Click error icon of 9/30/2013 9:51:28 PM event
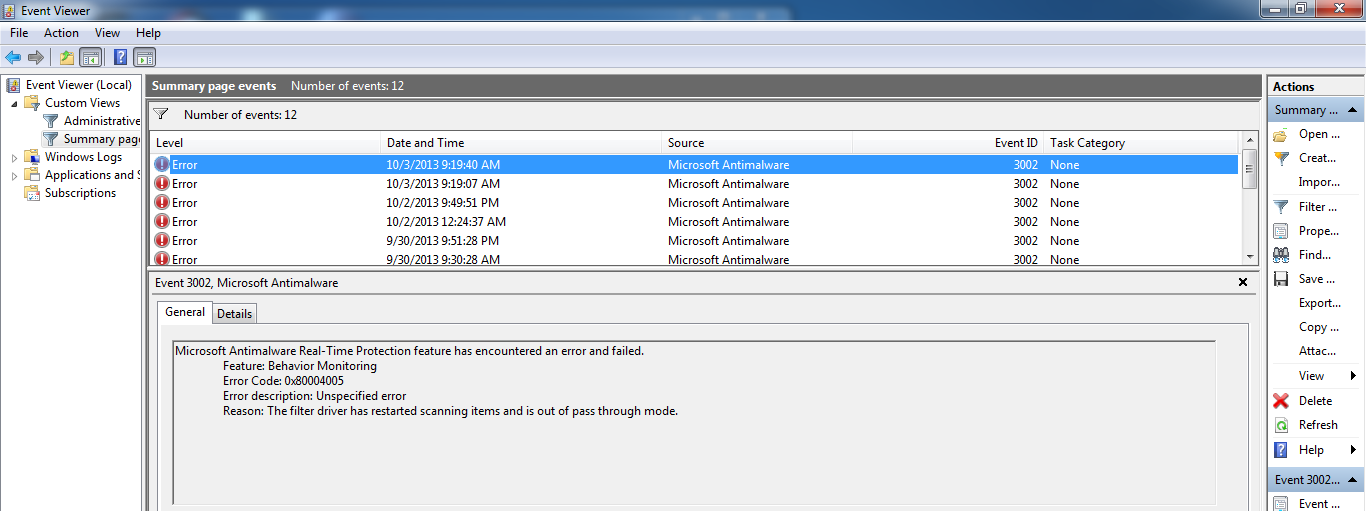This screenshot has height=511, width=1366. (162, 240)
